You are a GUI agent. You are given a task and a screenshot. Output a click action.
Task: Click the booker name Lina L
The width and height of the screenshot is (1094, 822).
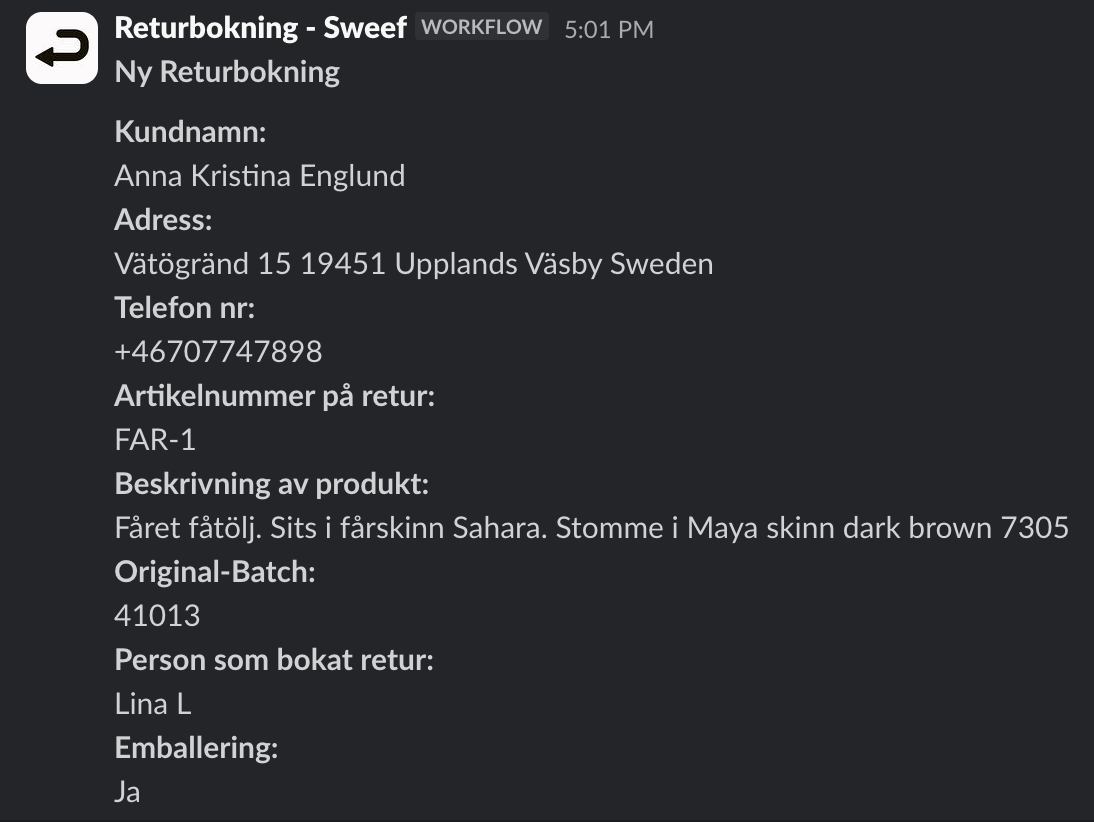point(152,704)
